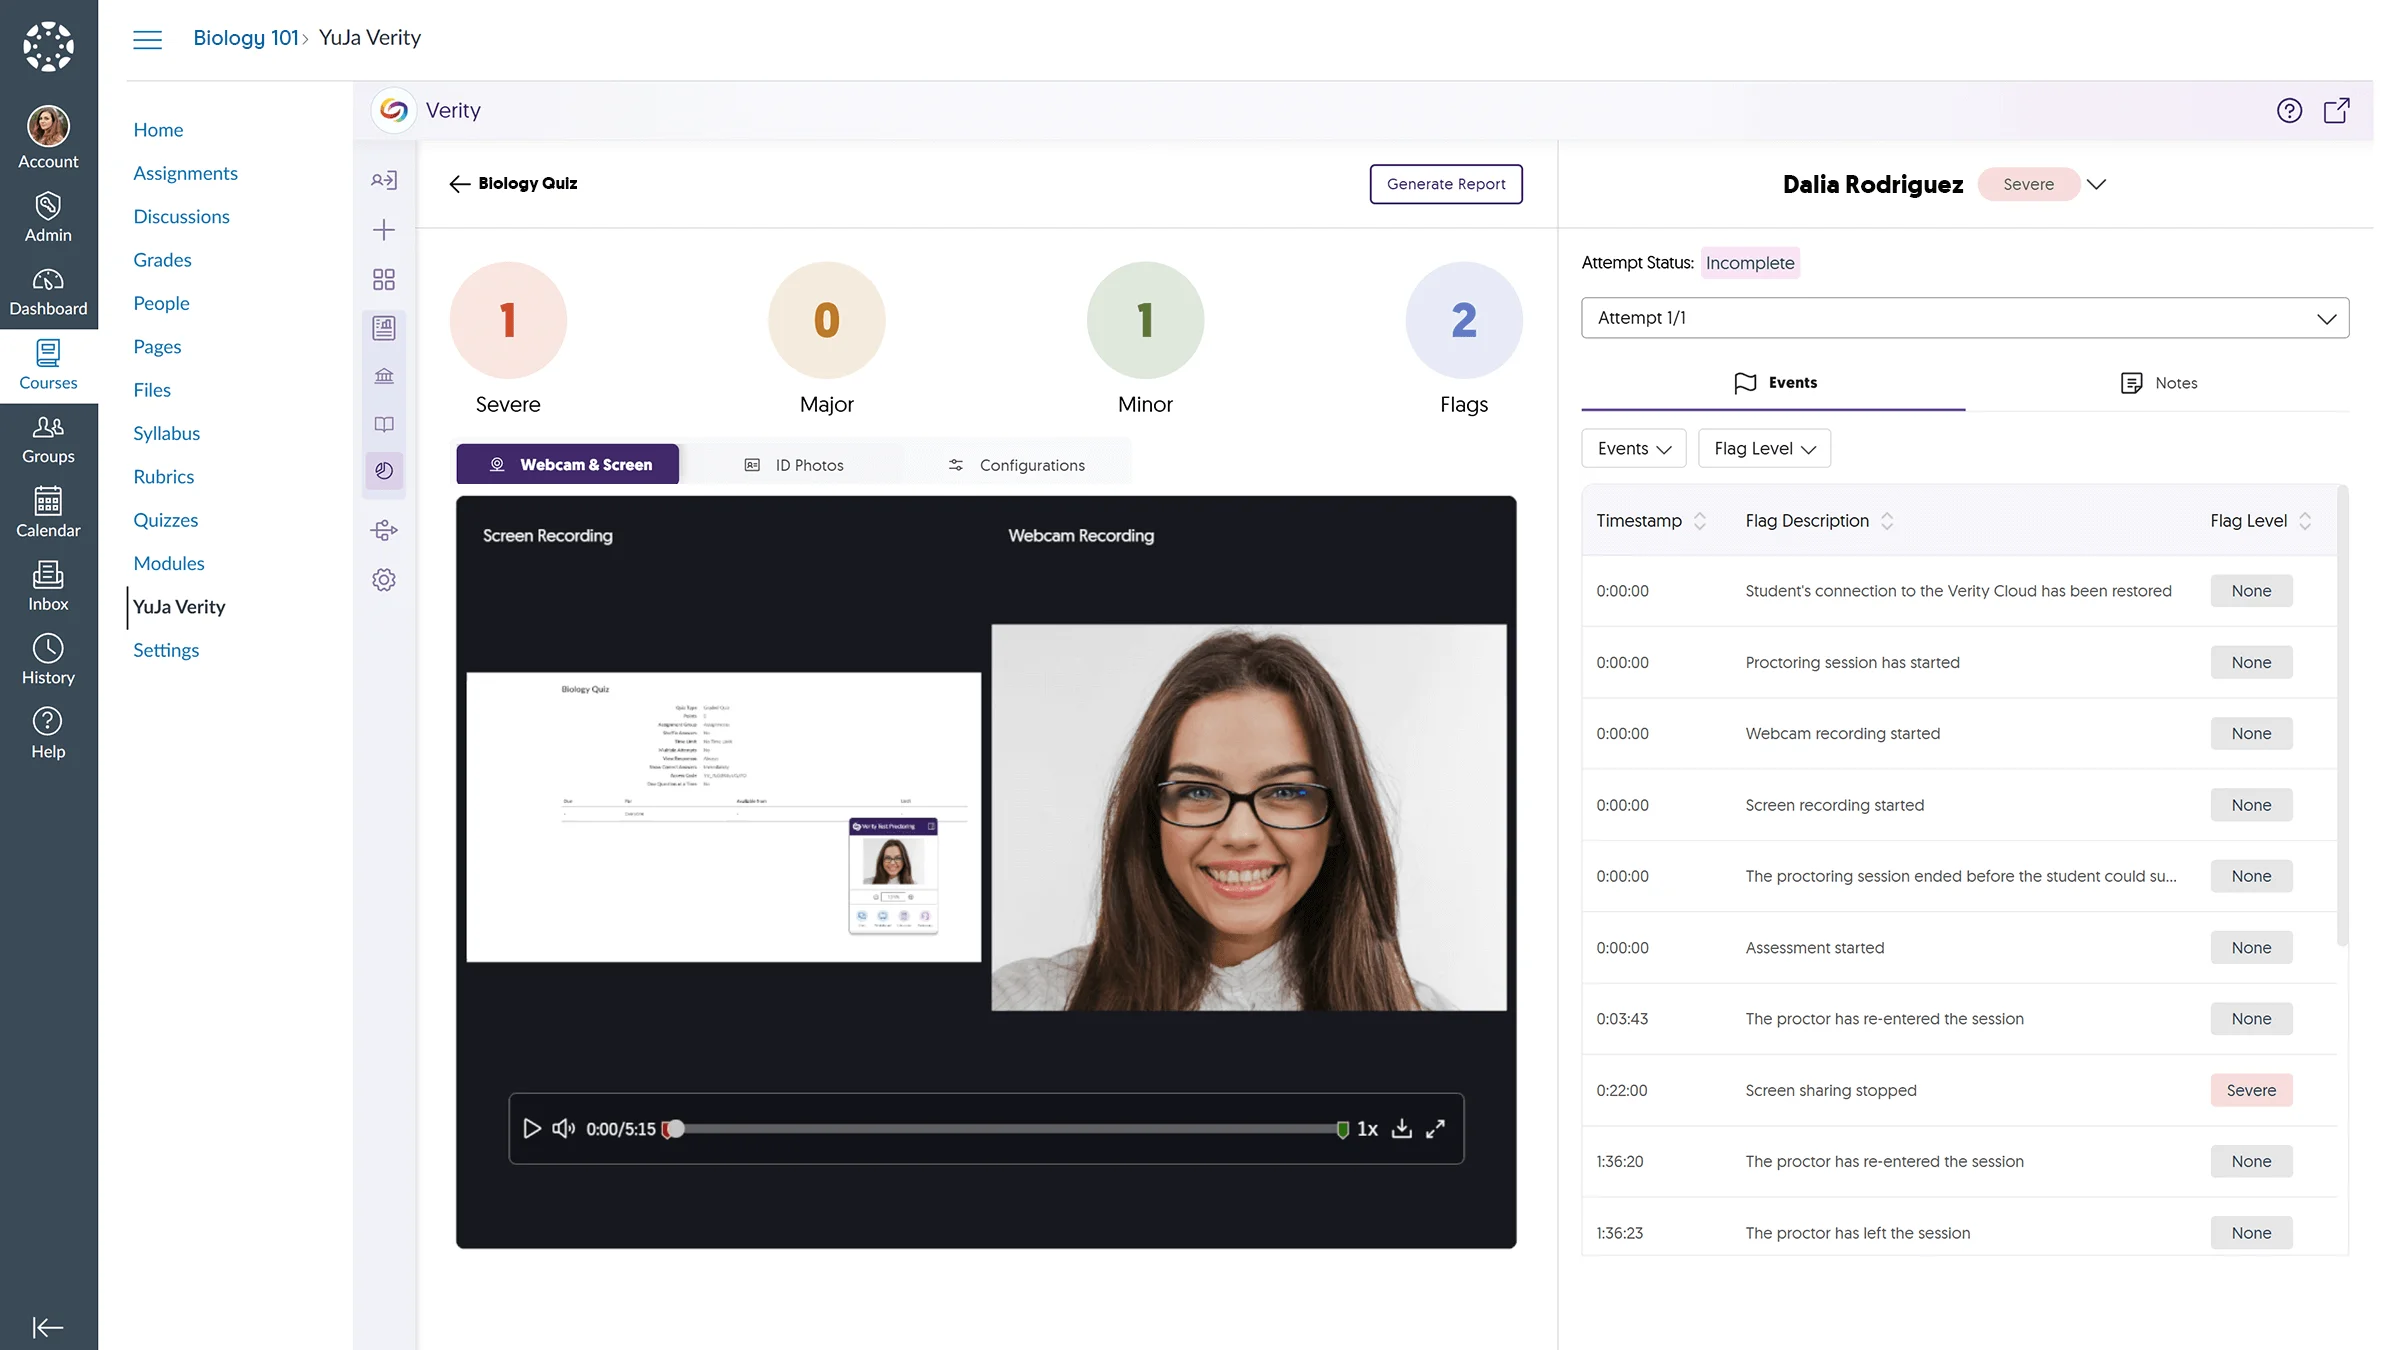
Task: Click the Verity user sign-in sidebar icon
Action: click(384, 180)
